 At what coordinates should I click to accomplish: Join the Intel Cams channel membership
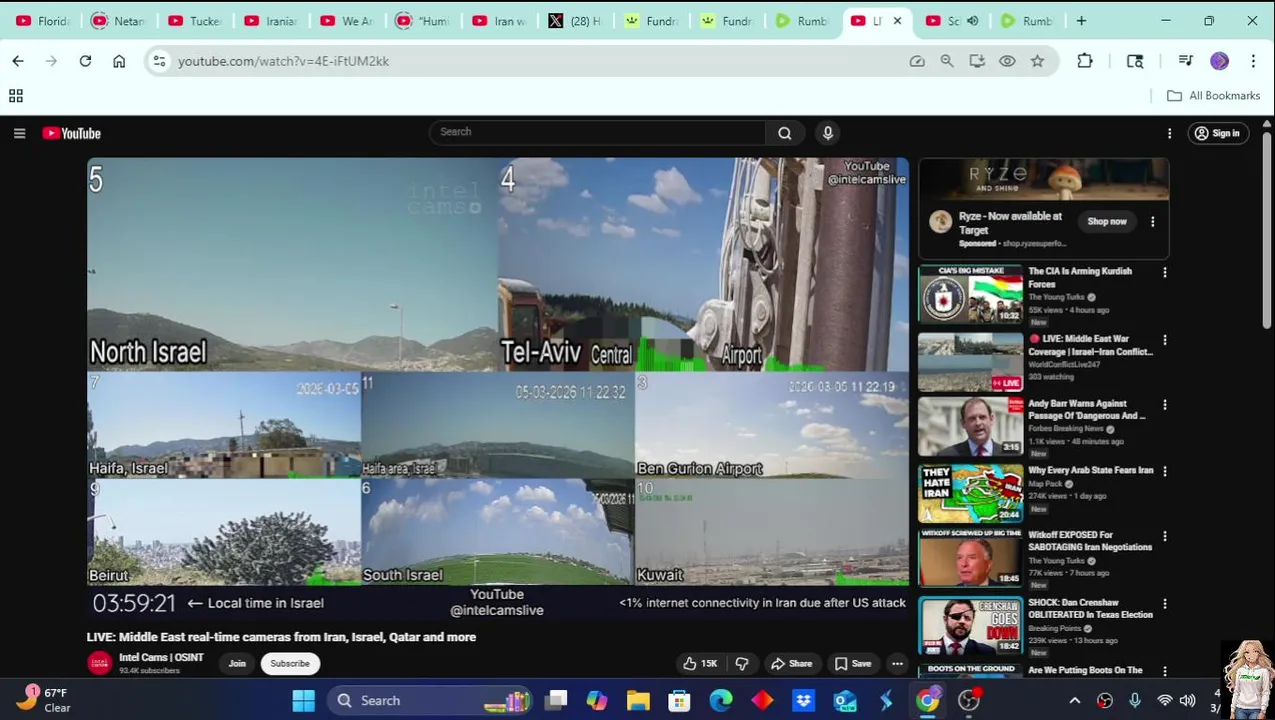pos(237,664)
